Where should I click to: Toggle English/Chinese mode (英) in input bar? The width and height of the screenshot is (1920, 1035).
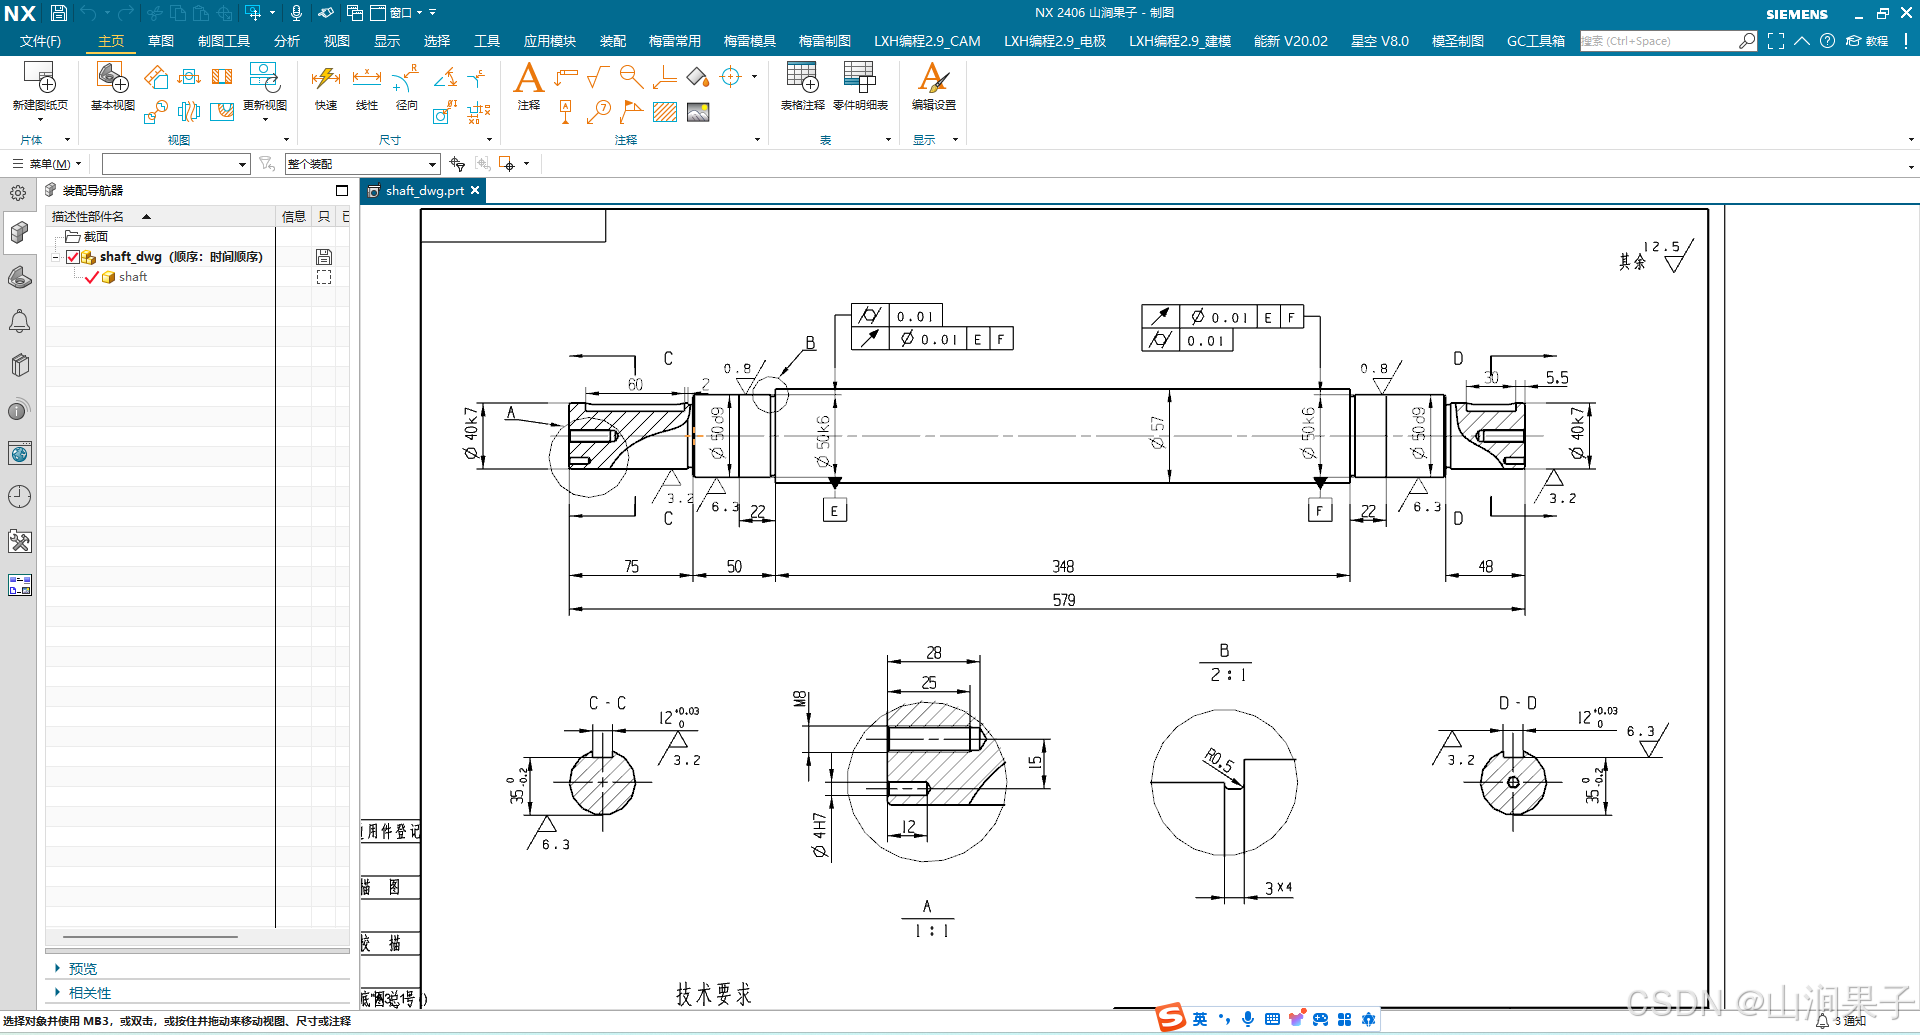pyautogui.click(x=1199, y=1019)
